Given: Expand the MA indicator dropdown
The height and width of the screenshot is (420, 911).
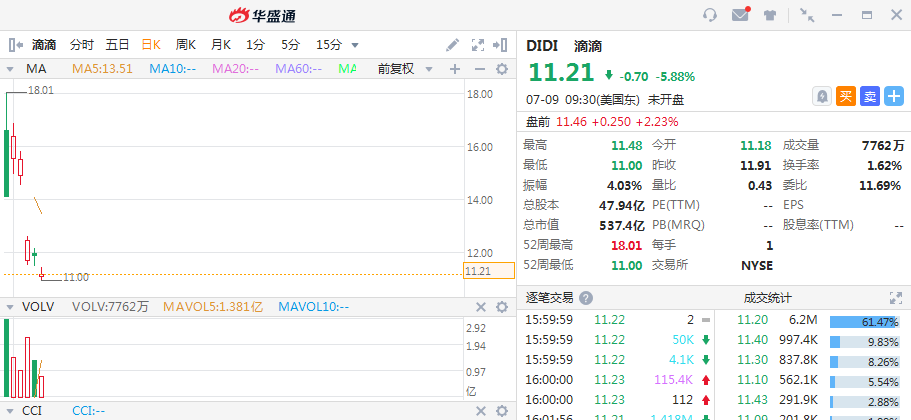Looking at the screenshot, I should click(x=10, y=69).
